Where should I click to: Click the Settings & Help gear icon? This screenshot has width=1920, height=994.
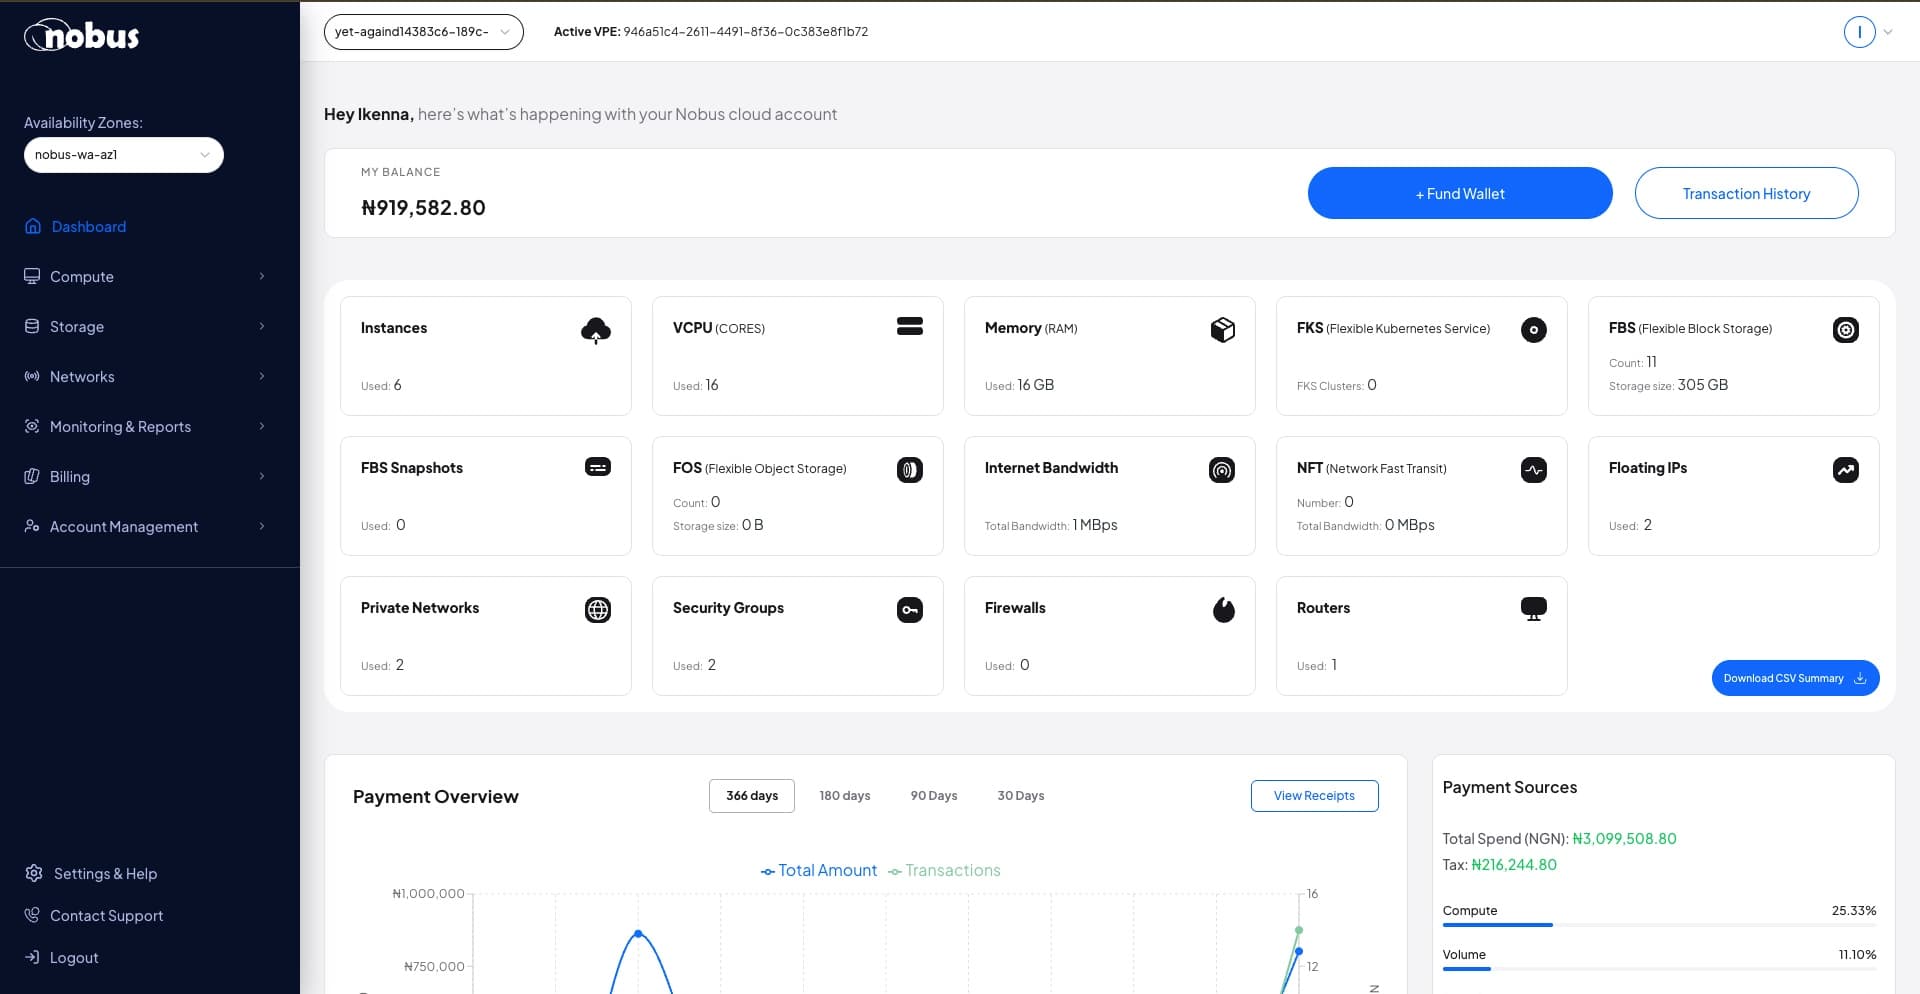tap(34, 873)
